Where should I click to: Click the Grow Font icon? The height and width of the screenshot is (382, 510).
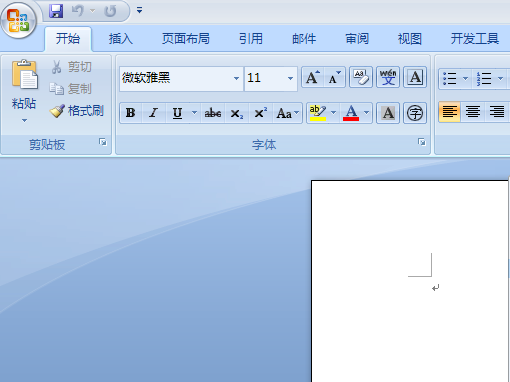[x=313, y=78]
